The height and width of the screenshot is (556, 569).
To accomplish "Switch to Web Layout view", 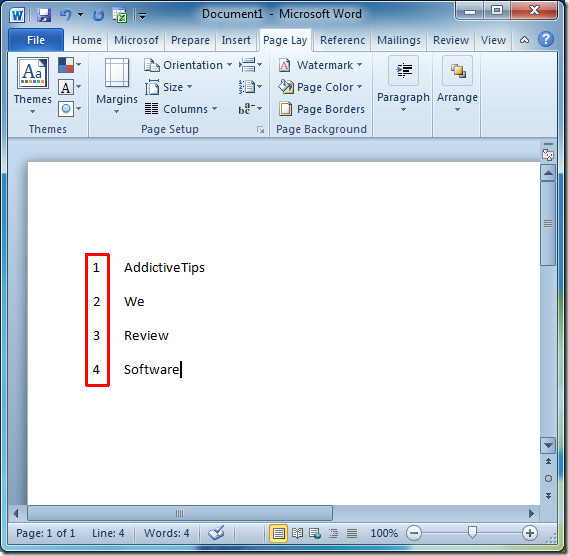I will click(x=315, y=533).
